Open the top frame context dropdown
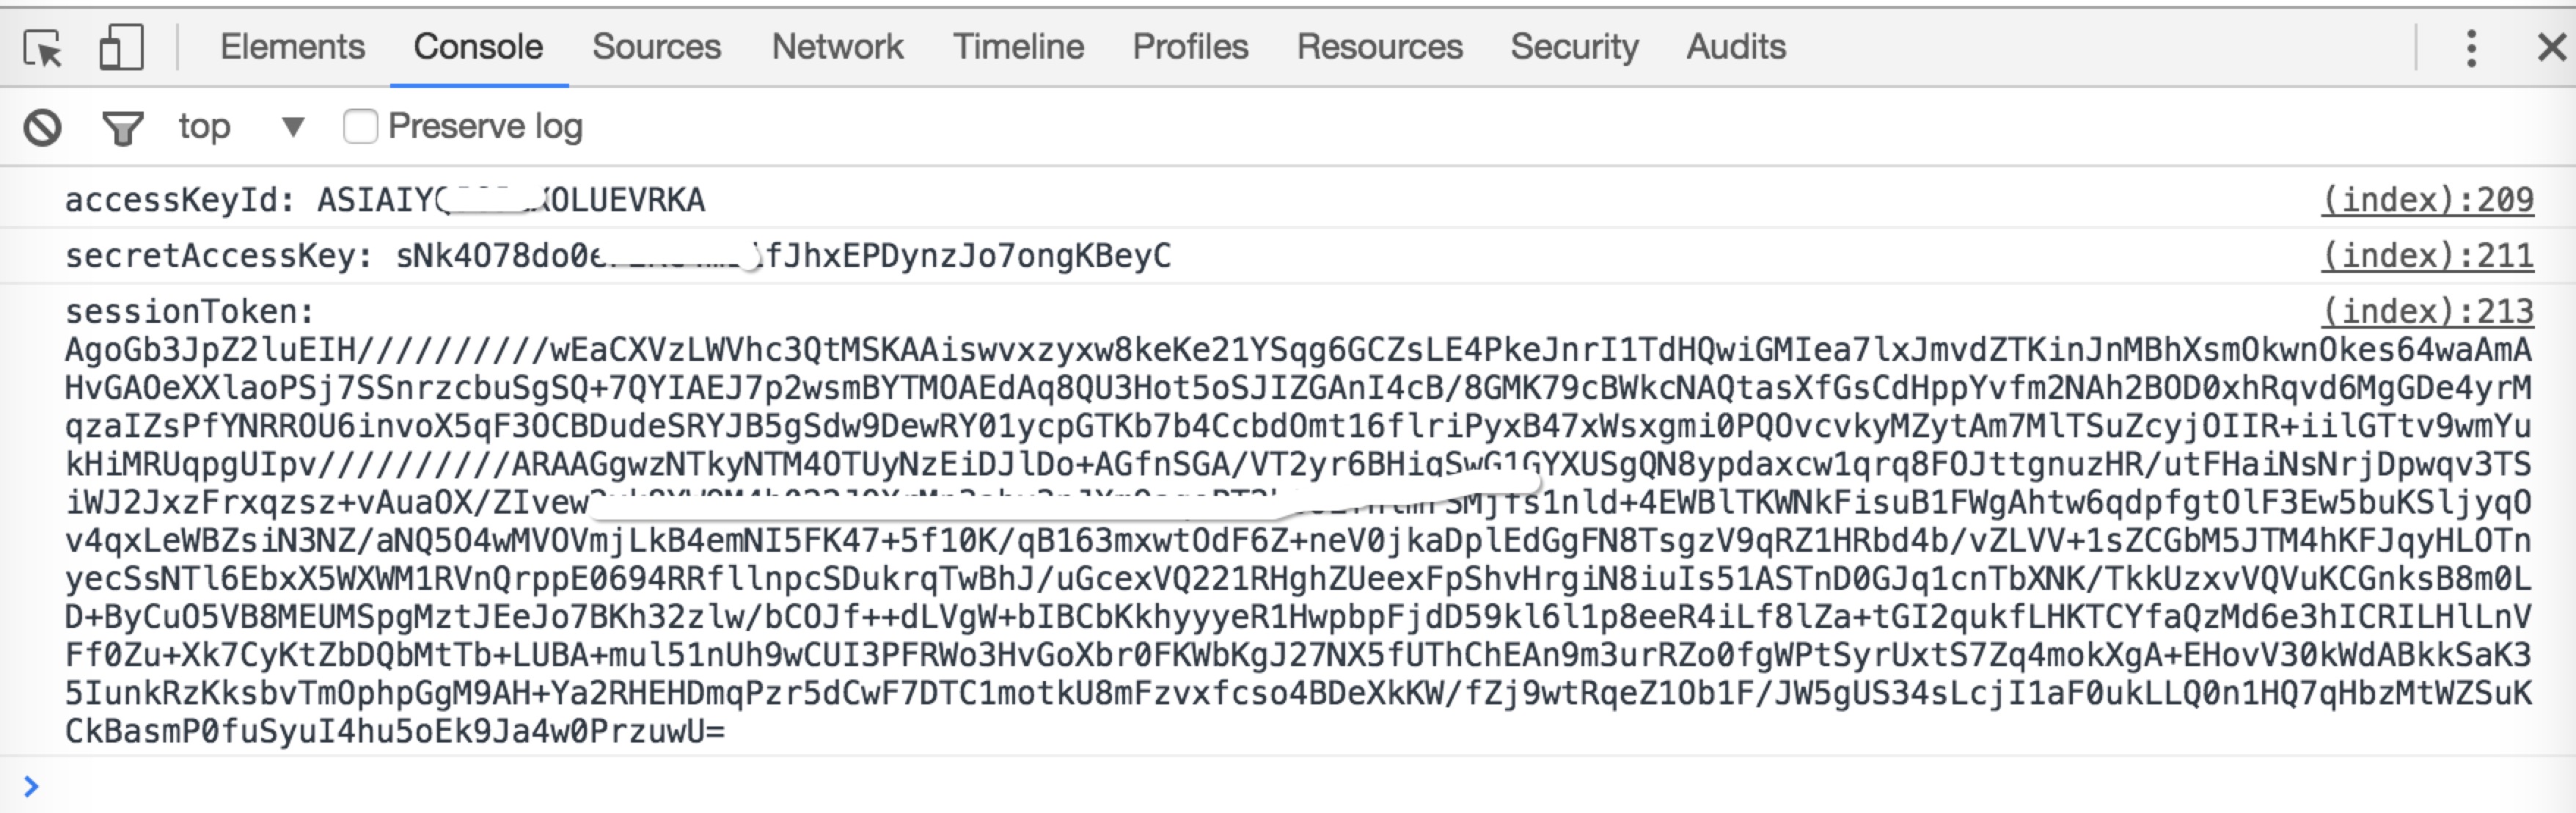Screen dimensions: 2576x813 click(x=240, y=127)
